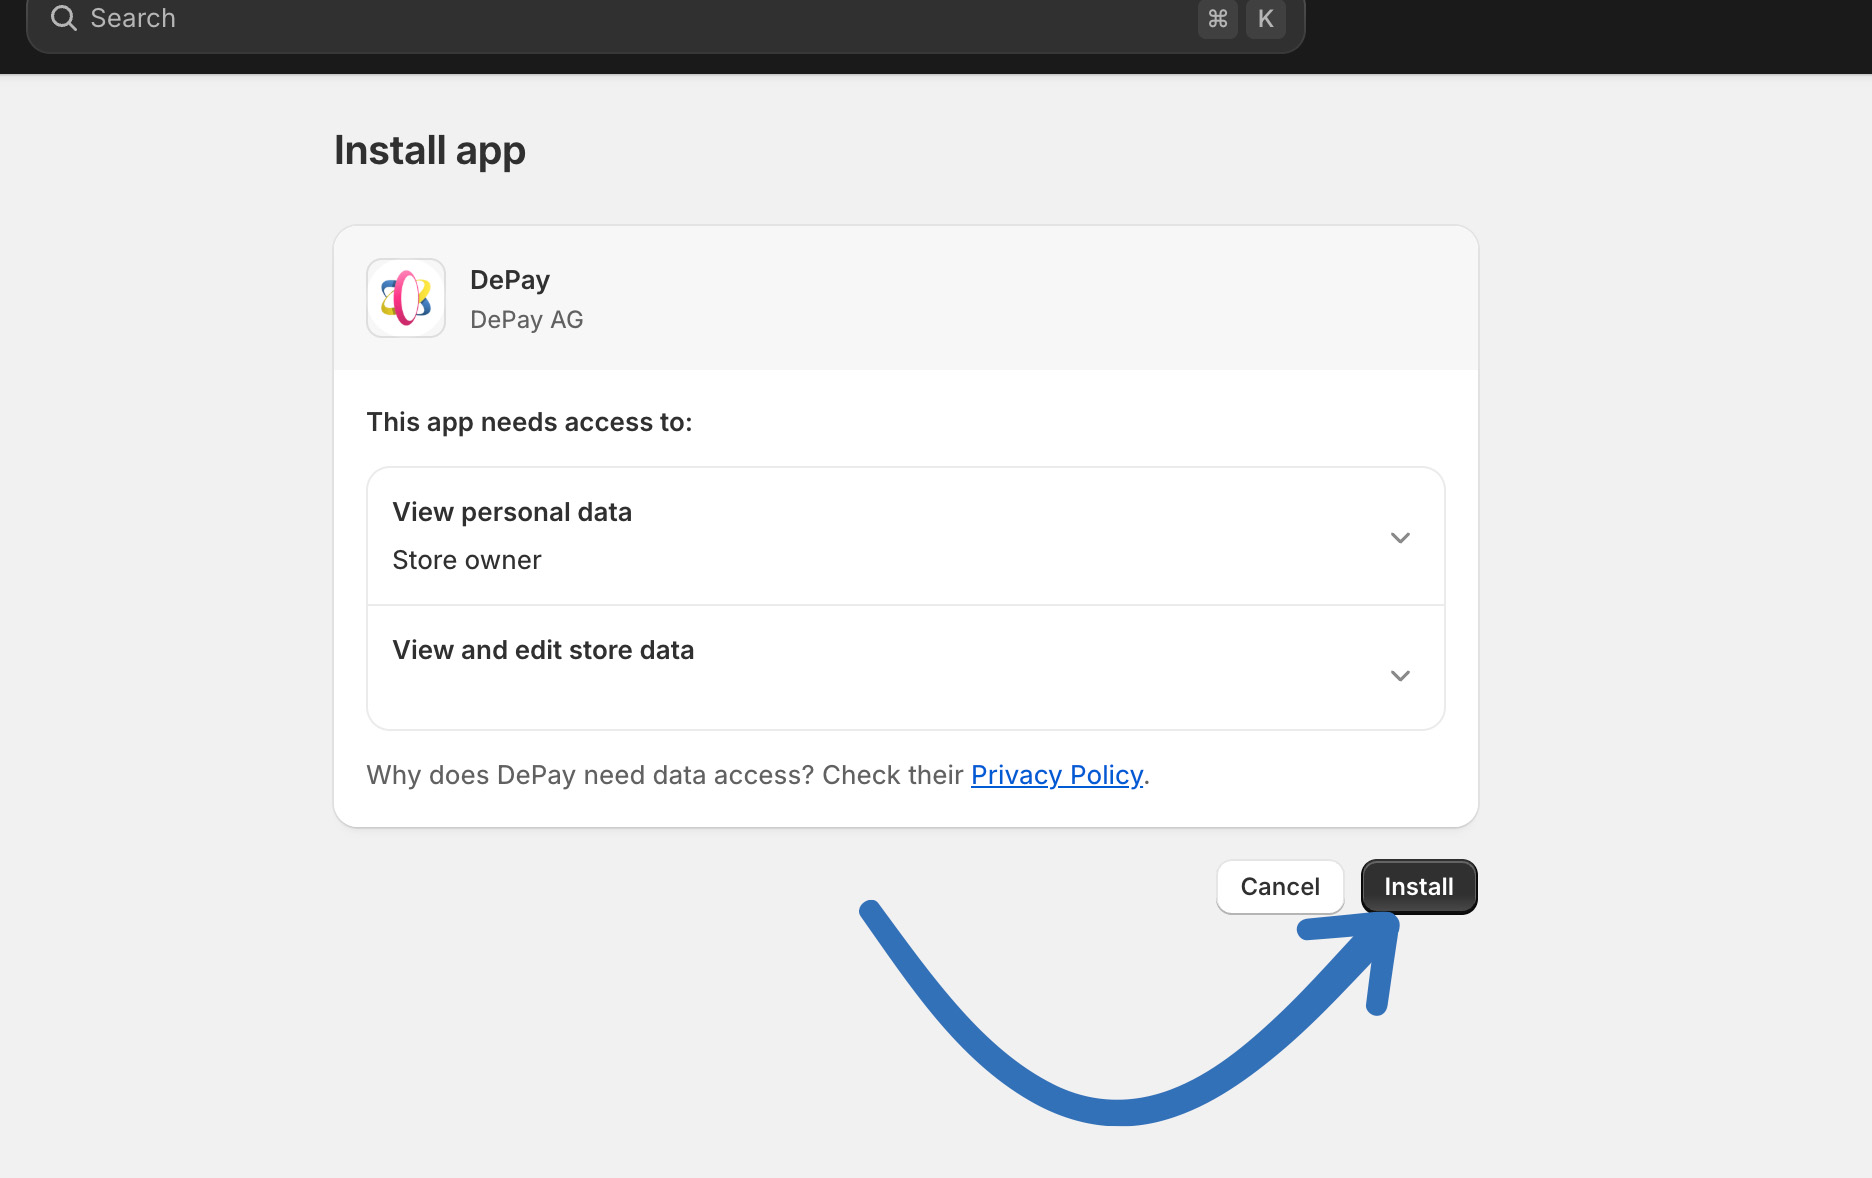Click the DePay app name
The width and height of the screenshot is (1872, 1178).
pos(510,280)
